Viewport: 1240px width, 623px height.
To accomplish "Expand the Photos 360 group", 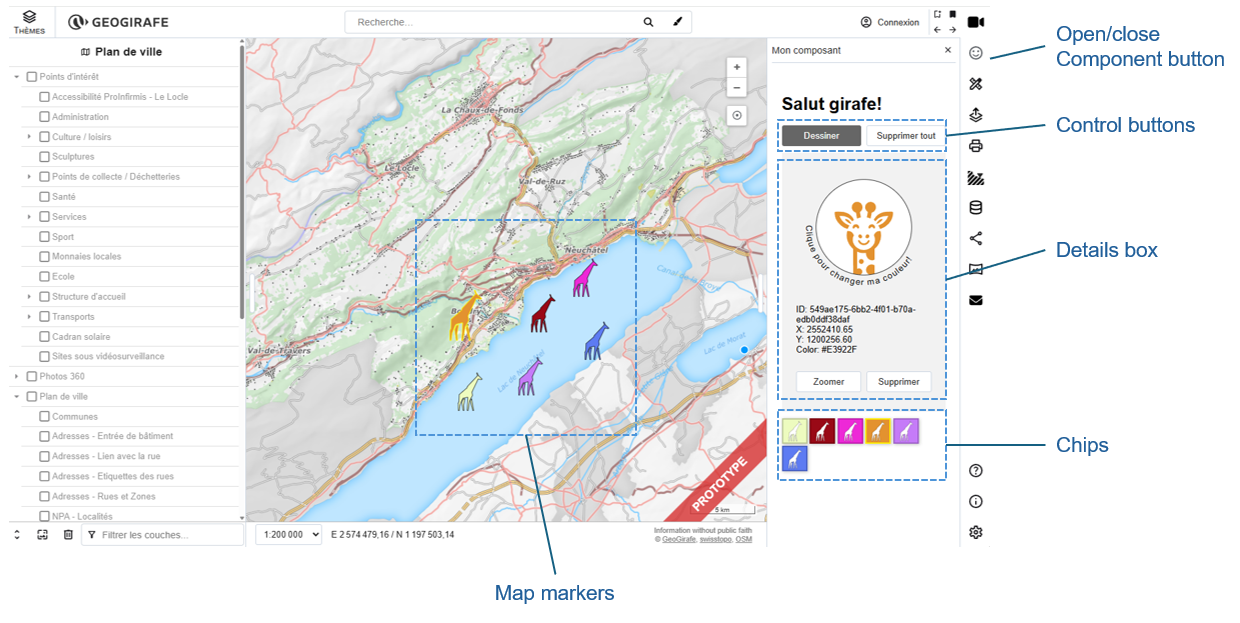I will click(17, 377).
